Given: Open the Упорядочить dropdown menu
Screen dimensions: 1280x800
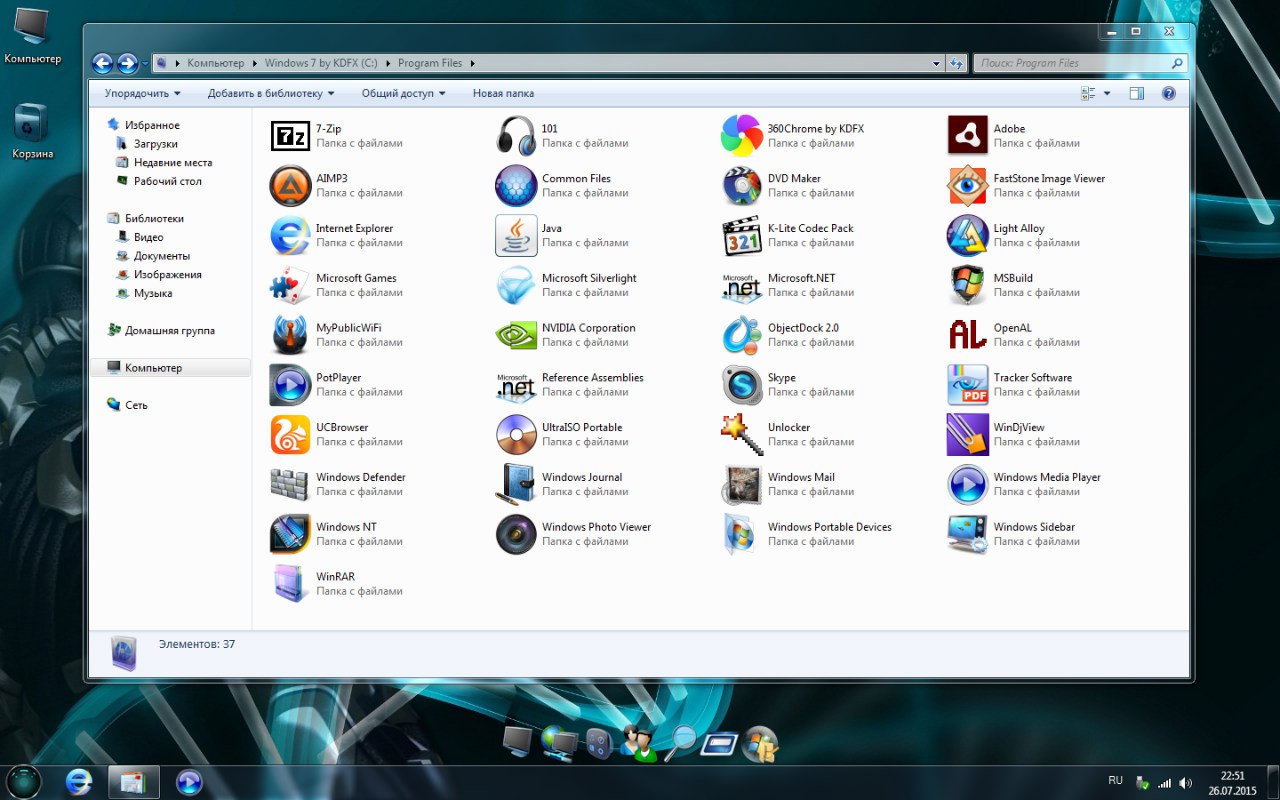Looking at the screenshot, I should click(x=142, y=93).
